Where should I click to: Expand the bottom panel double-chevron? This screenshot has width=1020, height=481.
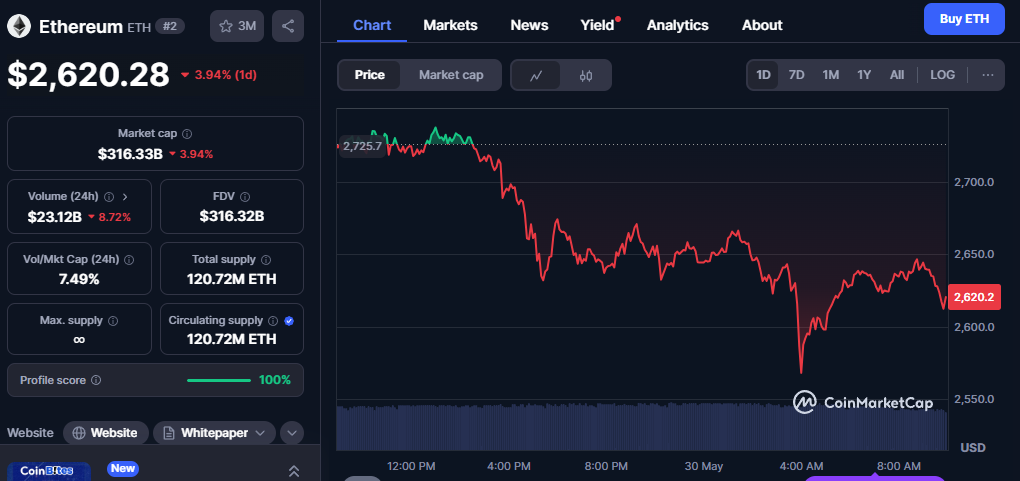pos(294,471)
